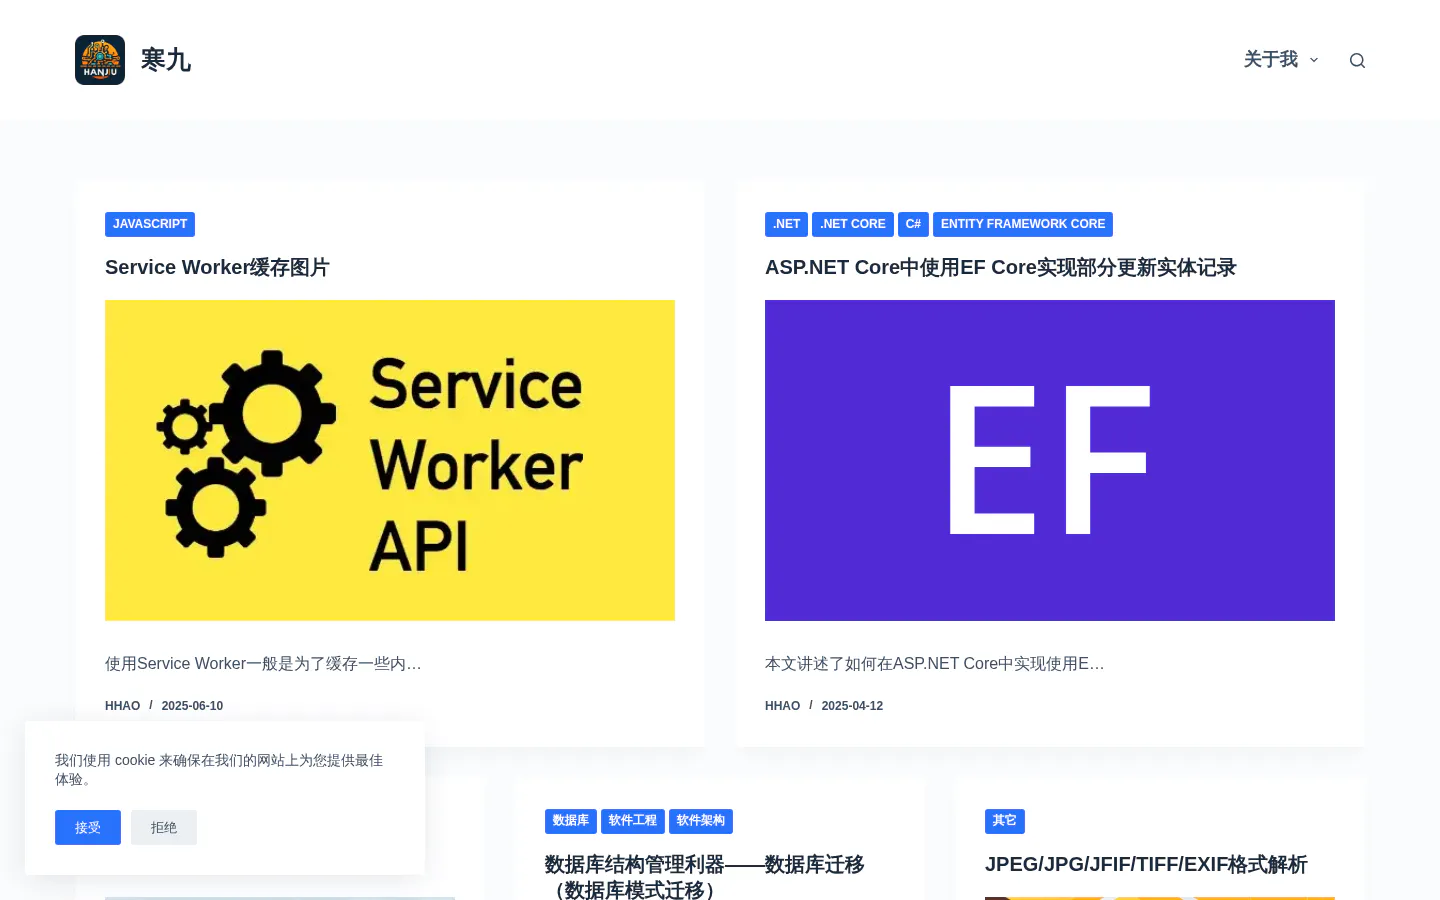The image size is (1440, 900).
Task: Click author HHAO next to 2025-04-12
Action: tap(783, 706)
